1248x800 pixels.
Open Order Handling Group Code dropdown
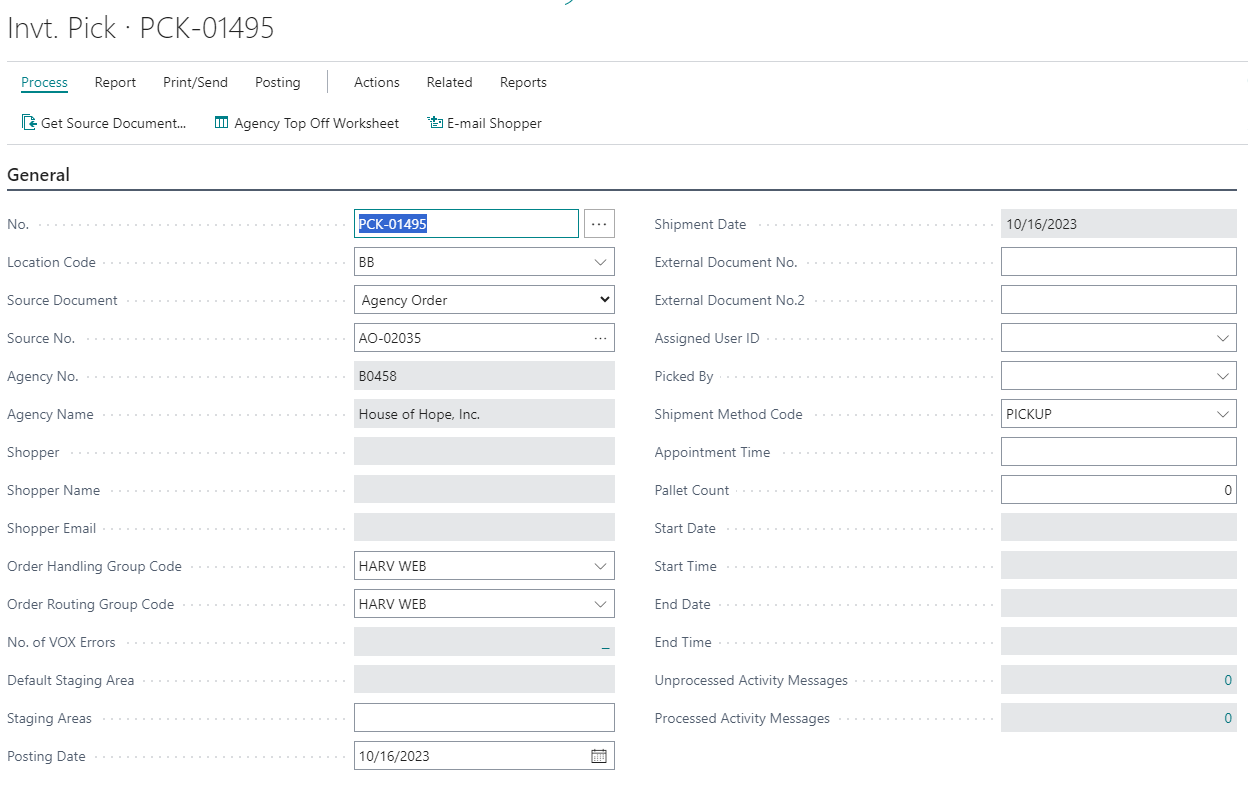[600, 566]
